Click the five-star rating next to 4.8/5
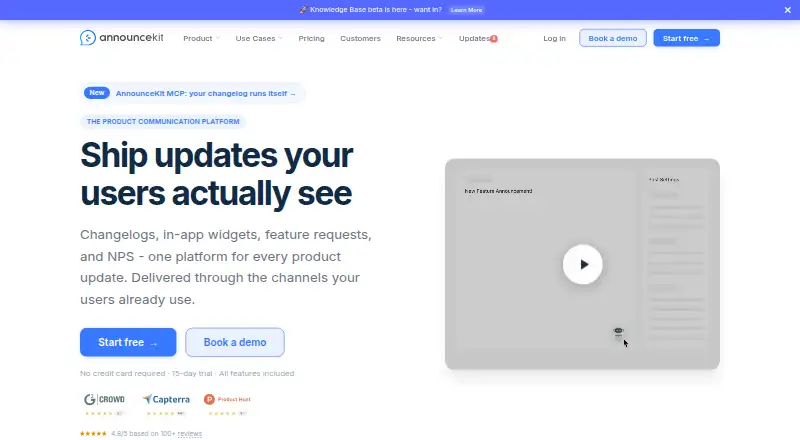The height and width of the screenshot is (440, 800). pos(93,433)
